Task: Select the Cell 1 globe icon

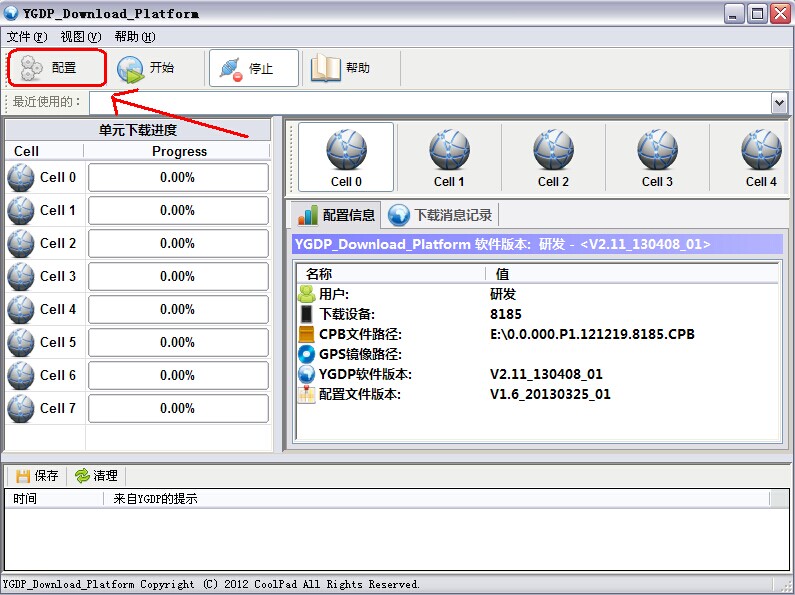Action: tap(449, 151)
